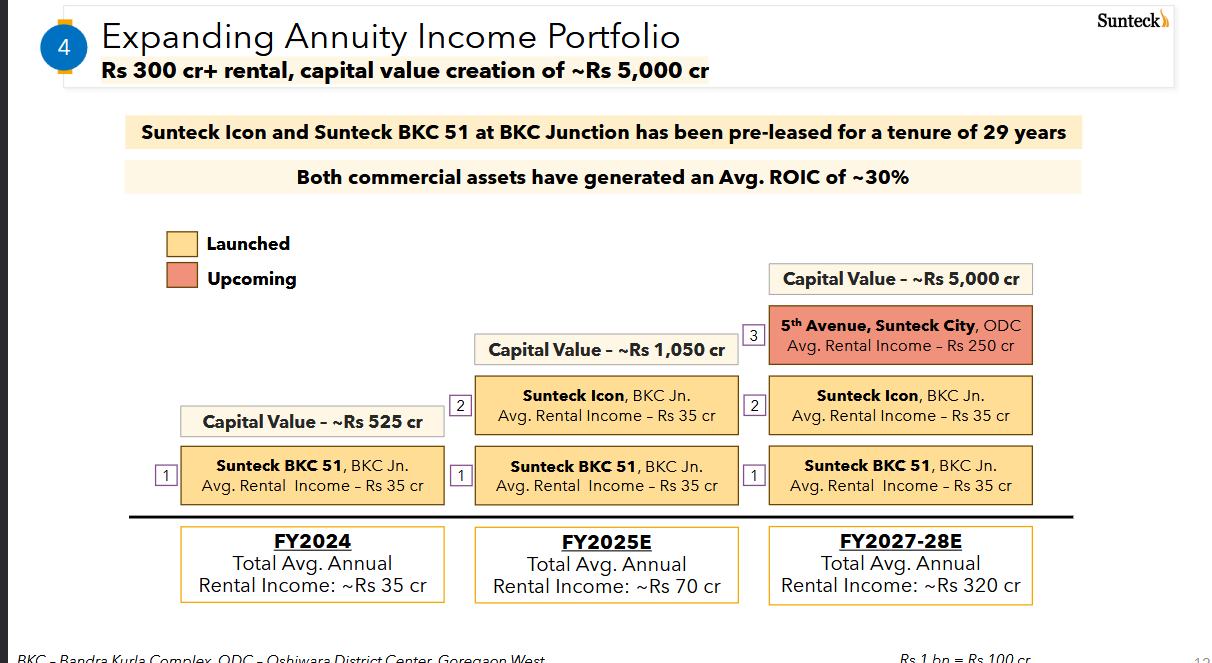Click the orange Launched legend swatch
Viewport: 1212px width, 663px height.
click(182, 244)
